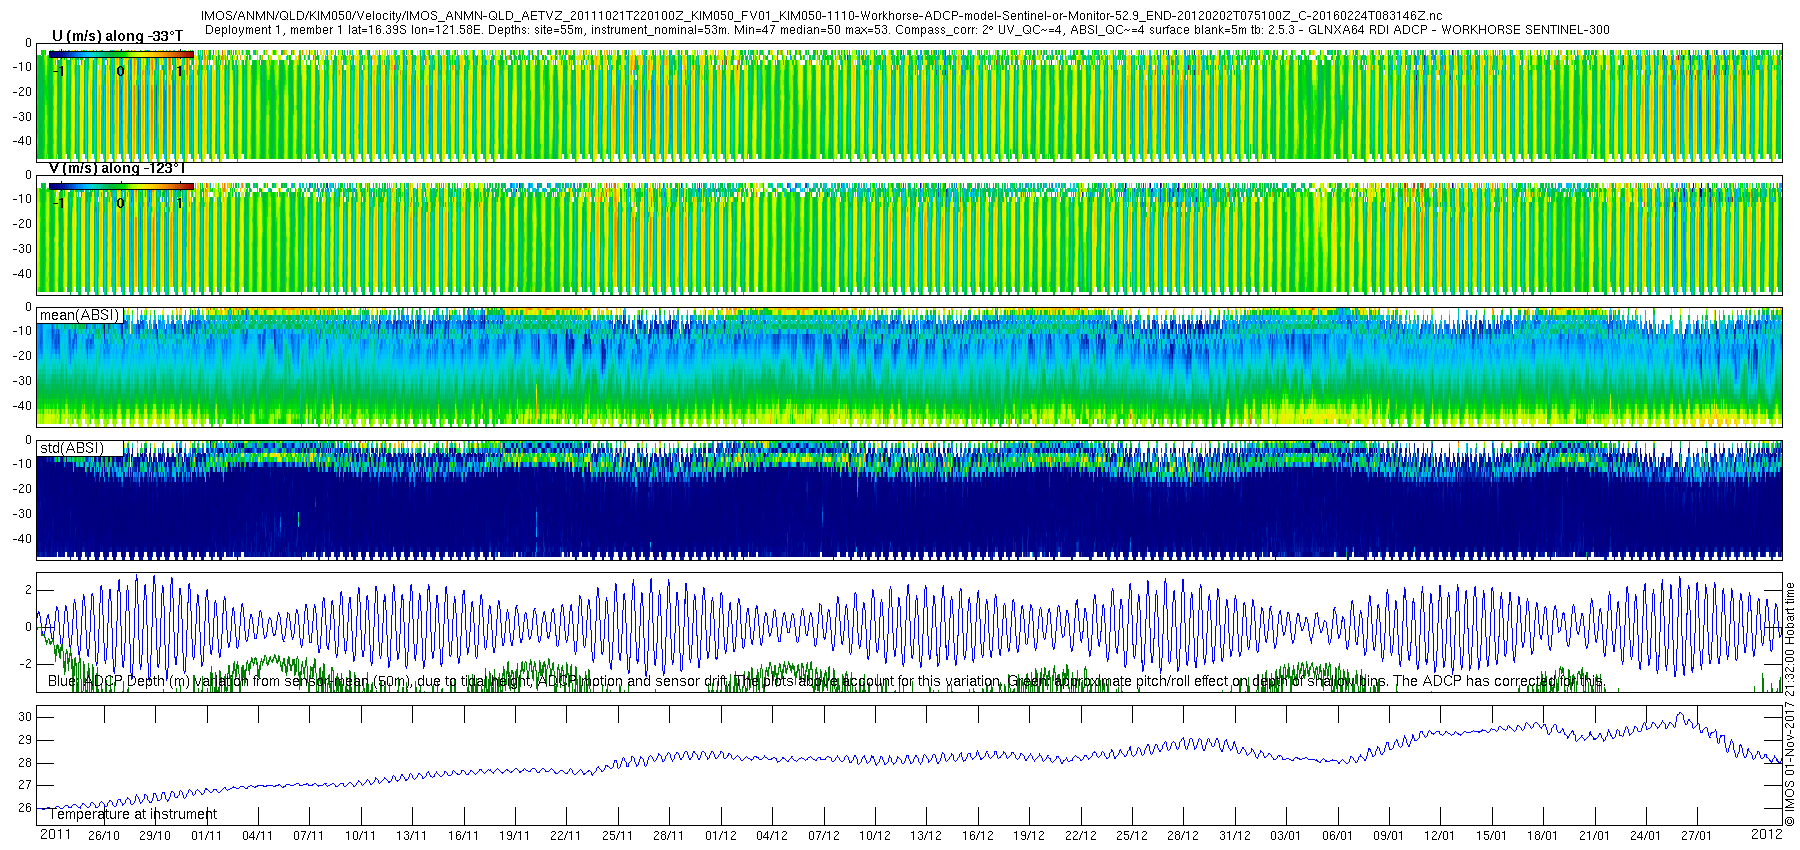Click the '-10' depth tick of V velocity panel
Viewport: 1800px width, 850px height.
[22, 199]
